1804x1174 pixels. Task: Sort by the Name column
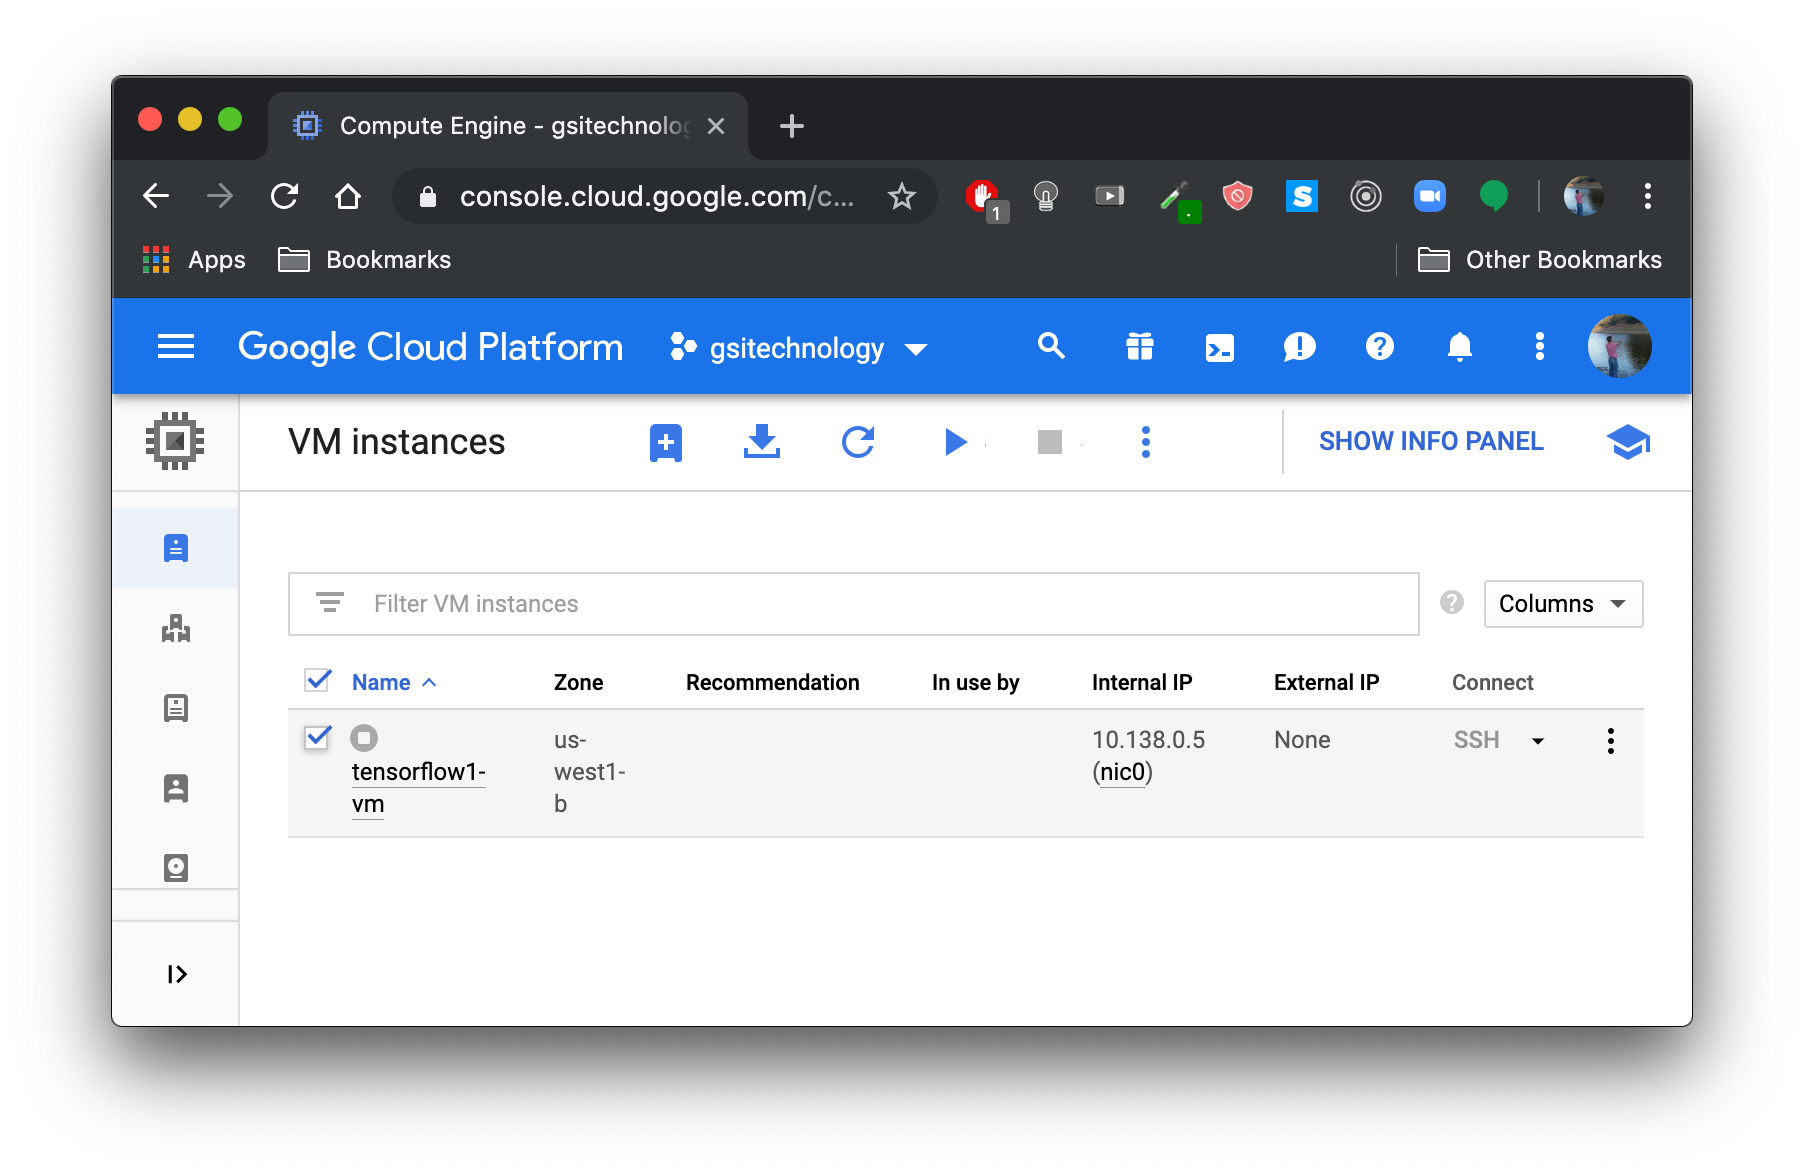393,682
